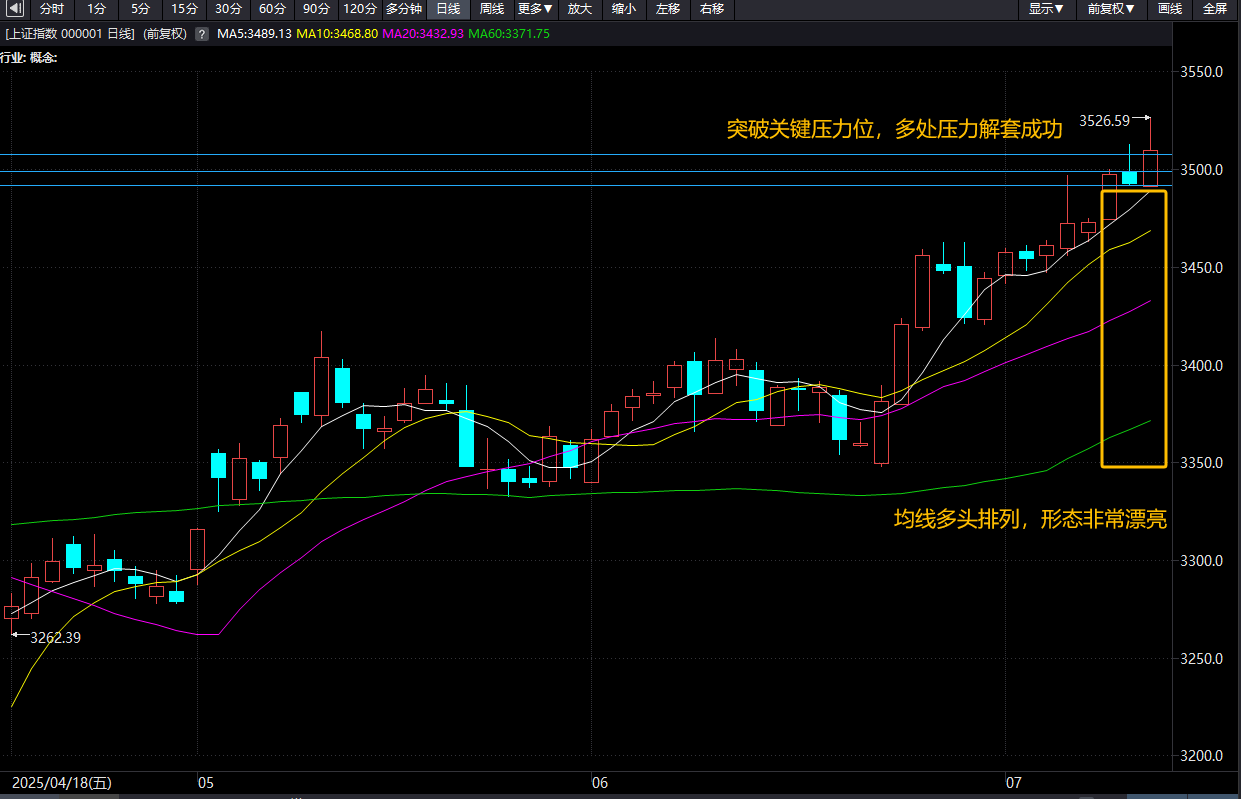Click 右移 to shift chart right
Screen dimensions: 1241x799
point(712,9)
